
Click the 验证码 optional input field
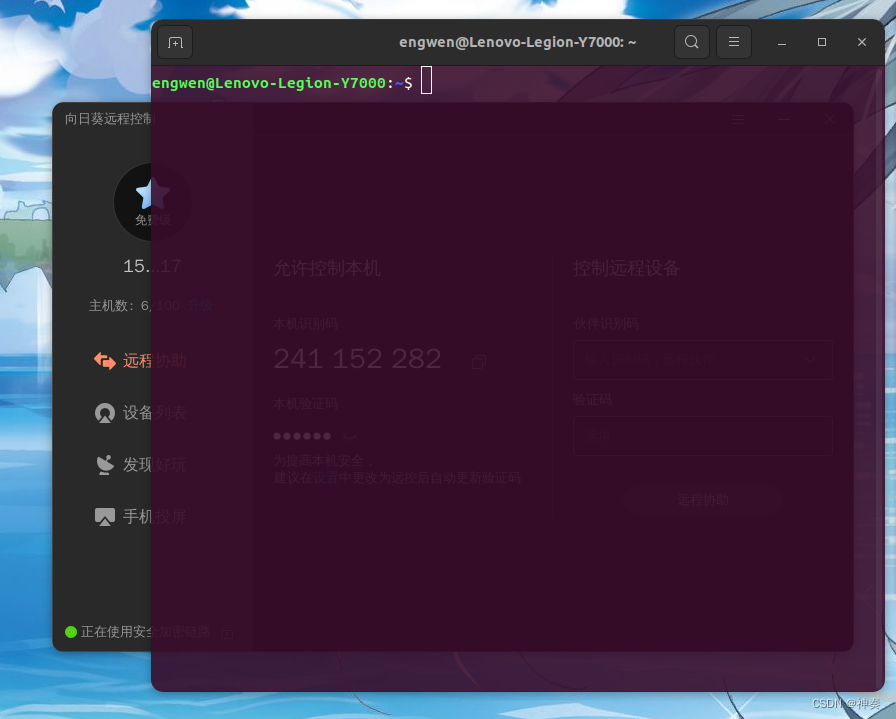[x=703, y=436]
